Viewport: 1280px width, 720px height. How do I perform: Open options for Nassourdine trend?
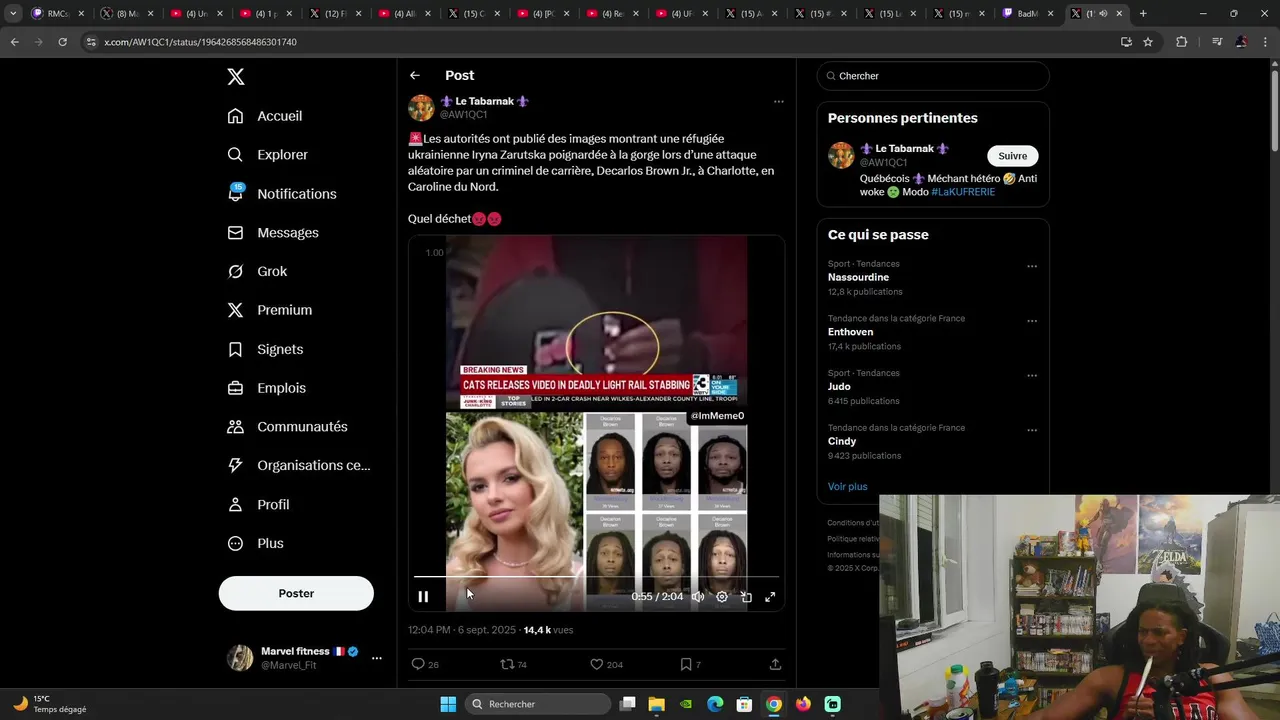click(1032, 267)
